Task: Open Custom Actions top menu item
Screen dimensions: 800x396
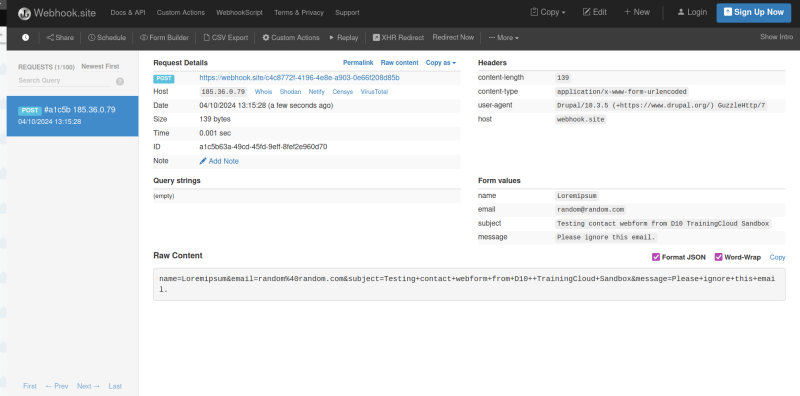Action: click(x=181, y=12)
